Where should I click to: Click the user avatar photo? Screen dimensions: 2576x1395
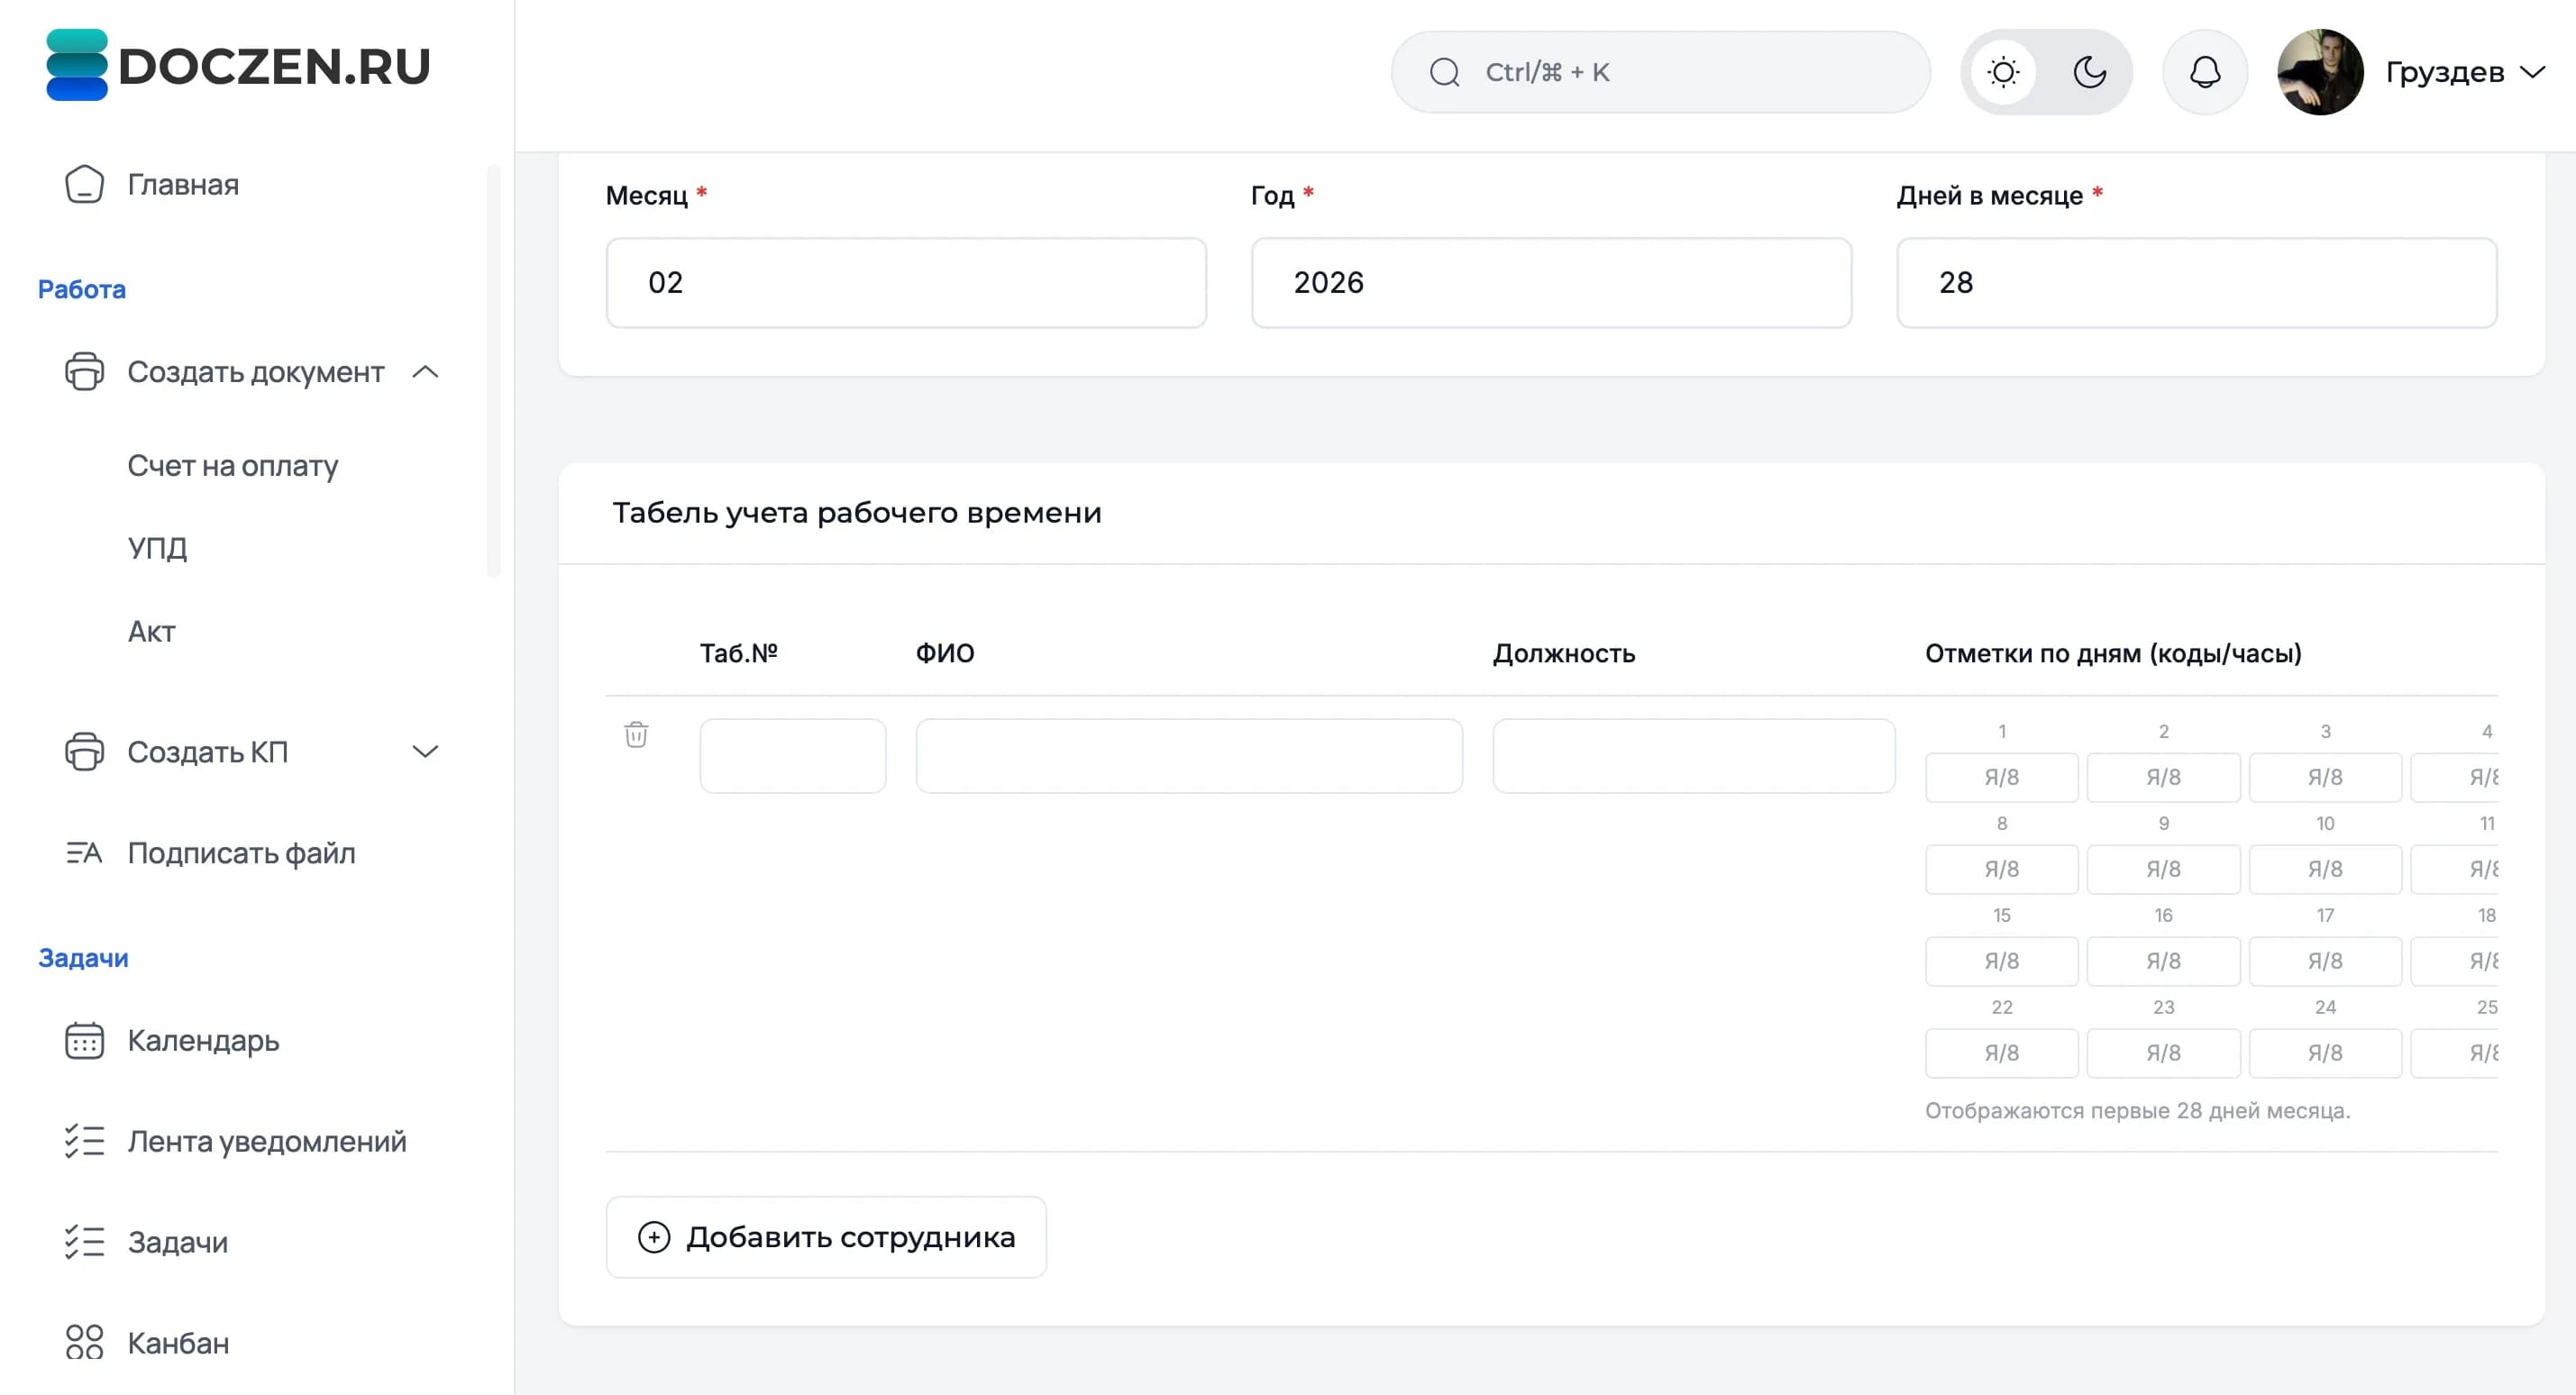pos(2320,72)
